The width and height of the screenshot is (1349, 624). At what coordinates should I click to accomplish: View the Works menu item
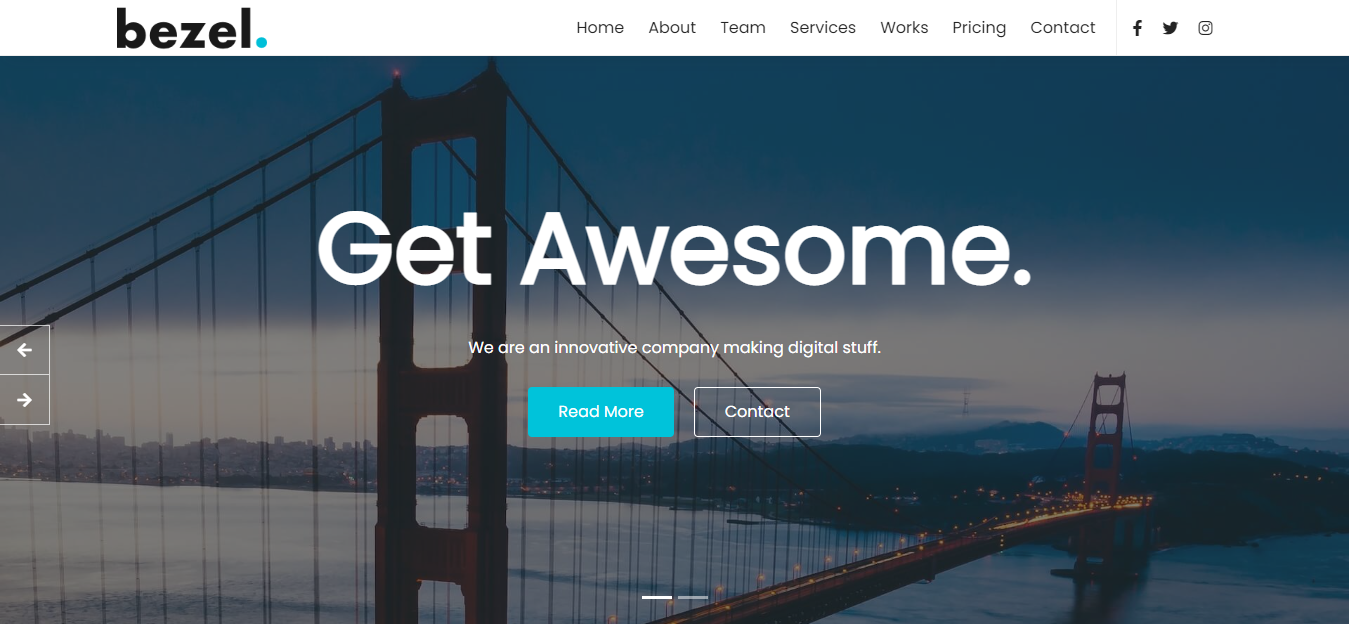point(904,28)
